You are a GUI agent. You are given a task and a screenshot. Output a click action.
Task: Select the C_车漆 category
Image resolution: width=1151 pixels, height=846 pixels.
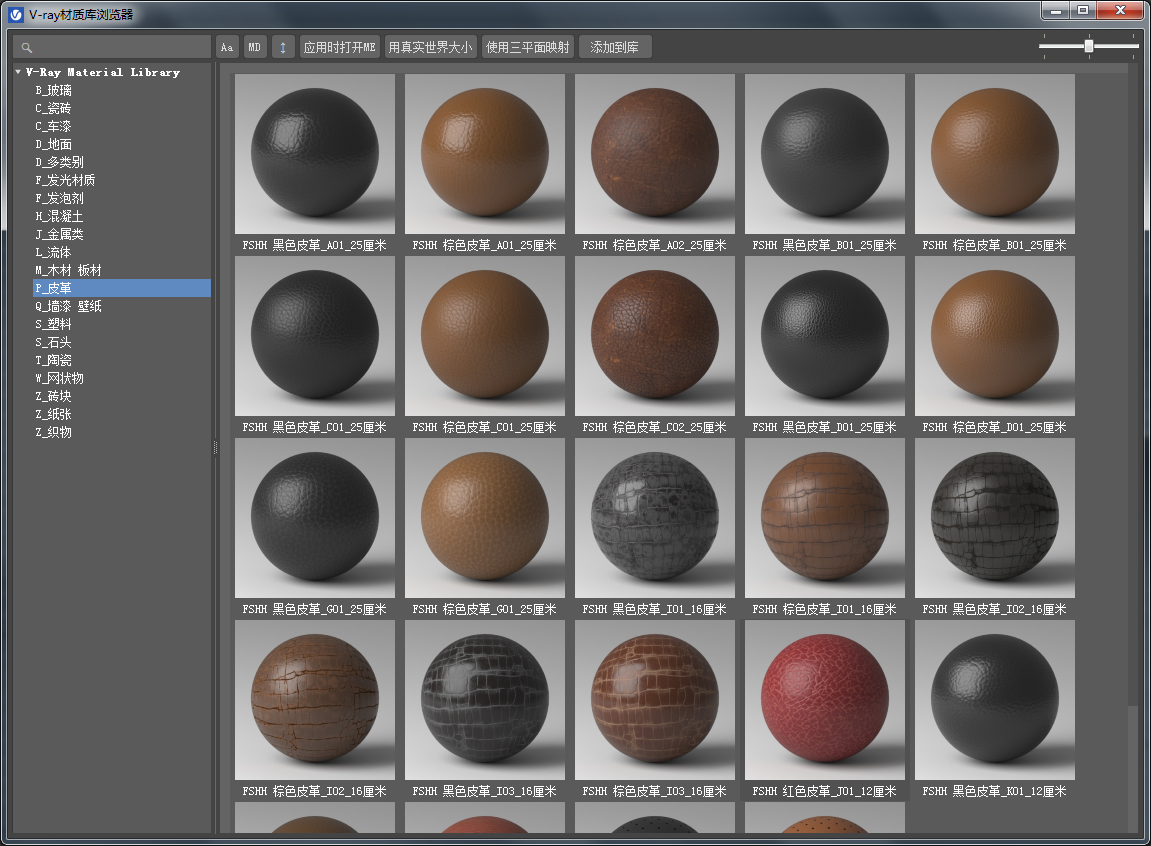click(x=54, y=126)
